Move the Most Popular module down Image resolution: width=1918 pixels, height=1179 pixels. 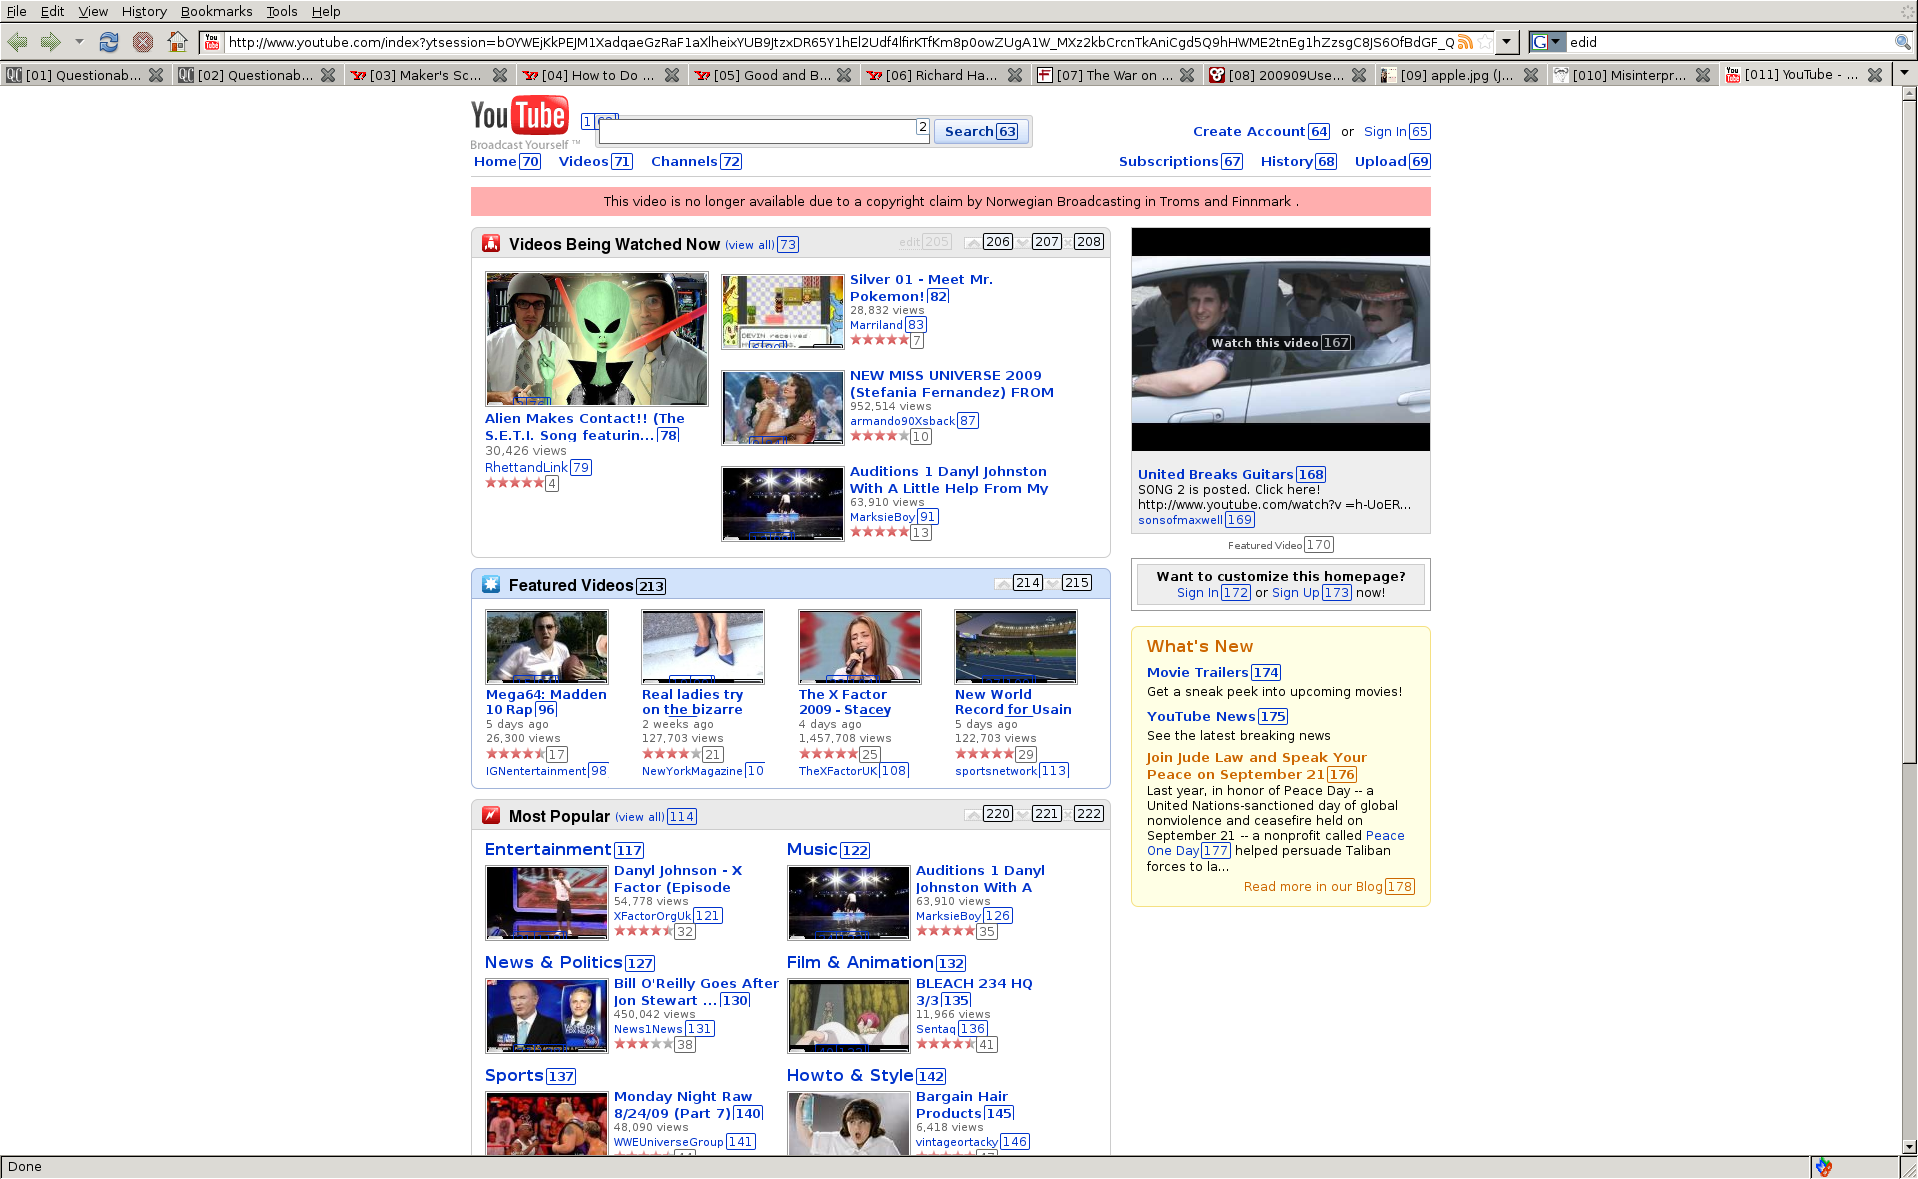pyautogui.click(x=1023, y=814)
